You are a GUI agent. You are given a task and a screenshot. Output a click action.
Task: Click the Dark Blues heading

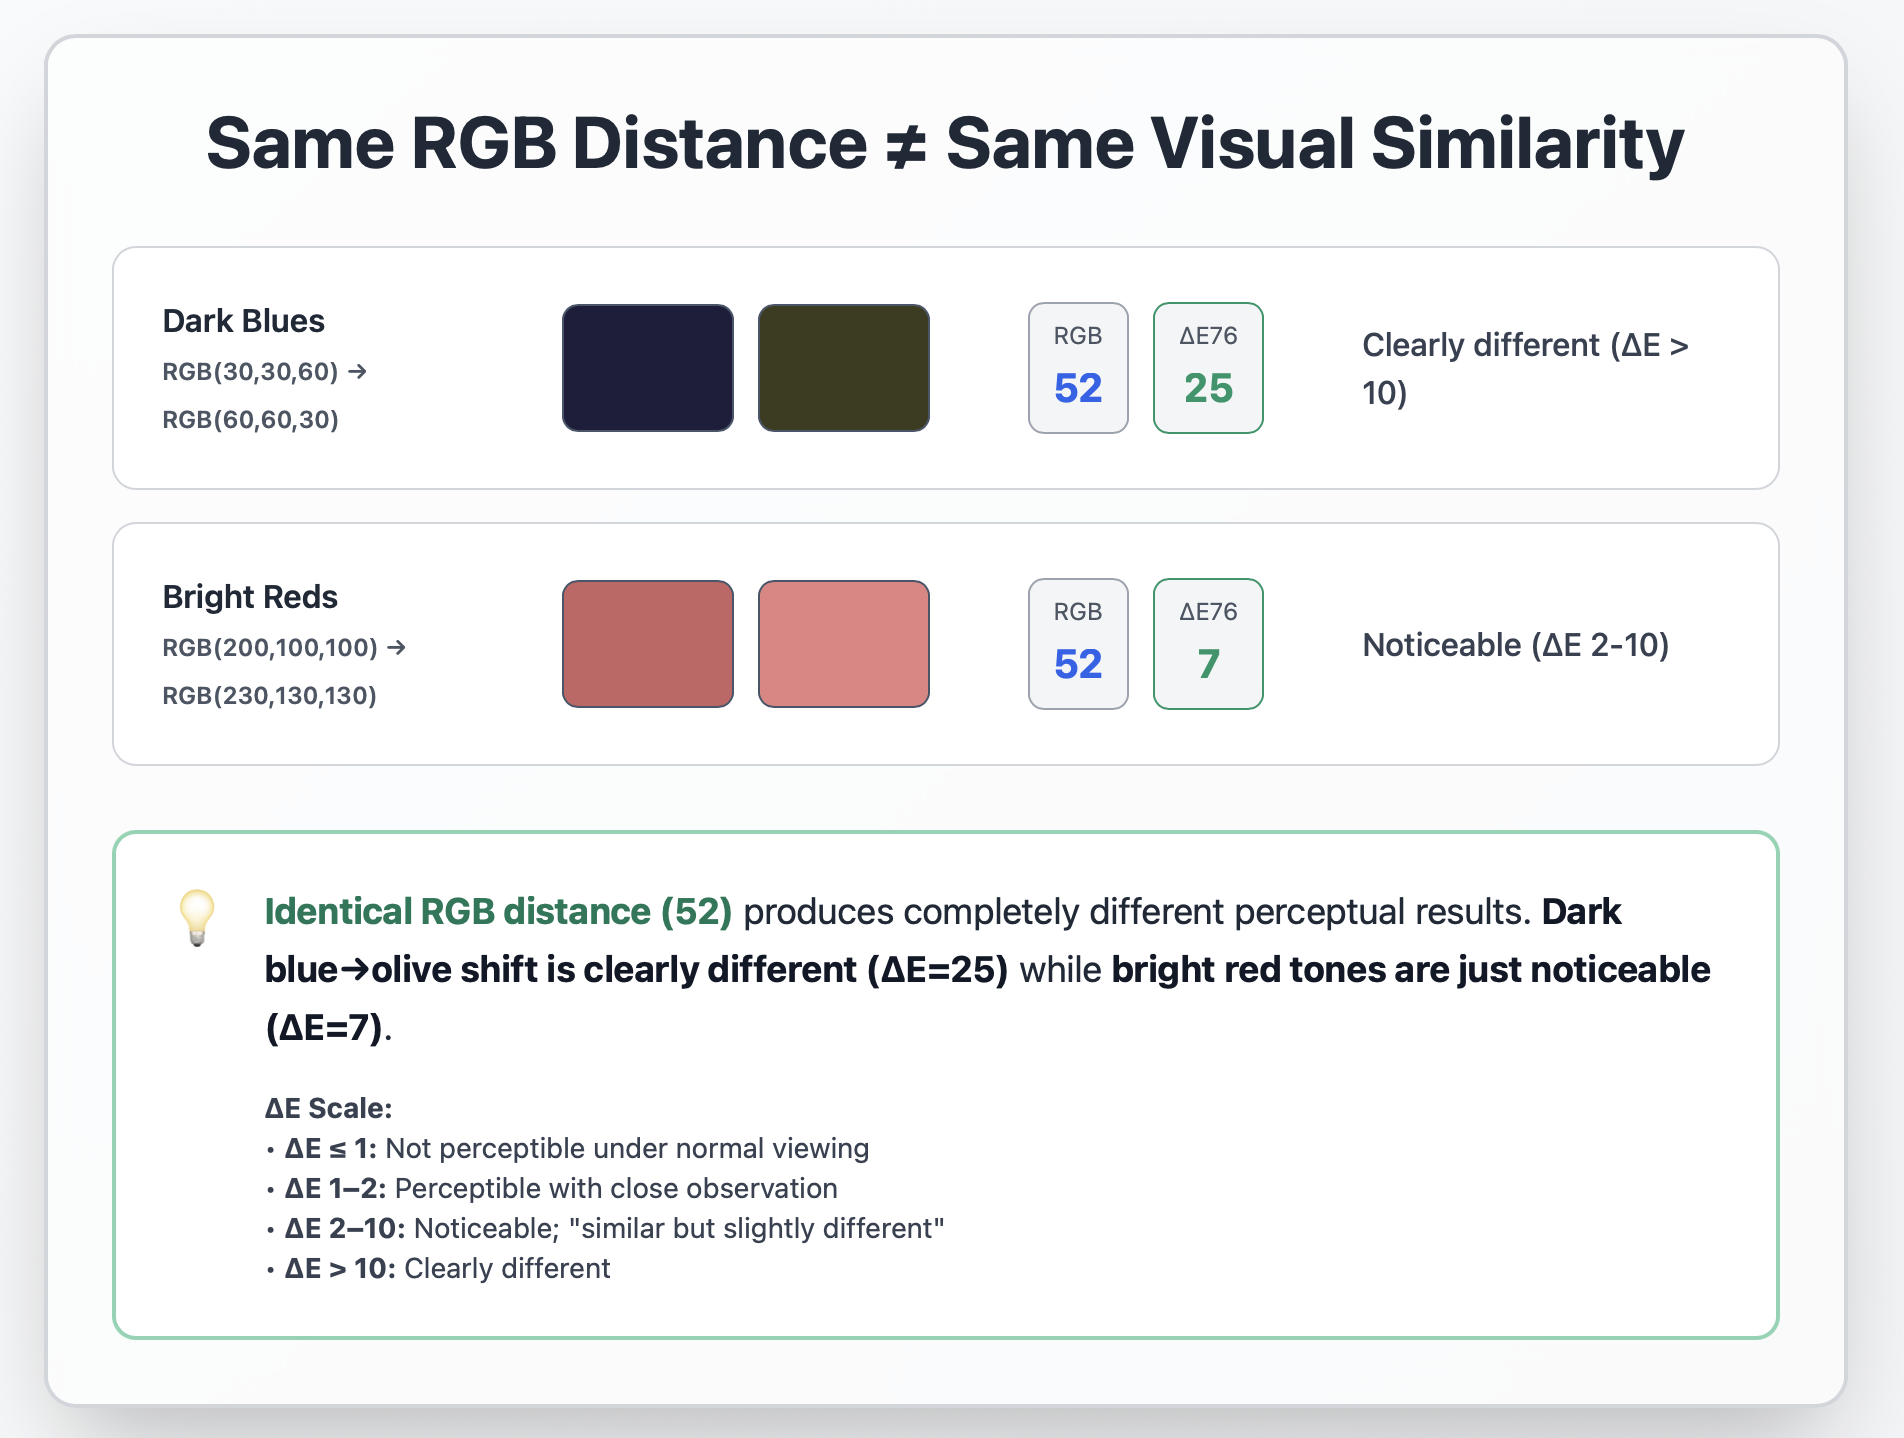coord(244,321)
